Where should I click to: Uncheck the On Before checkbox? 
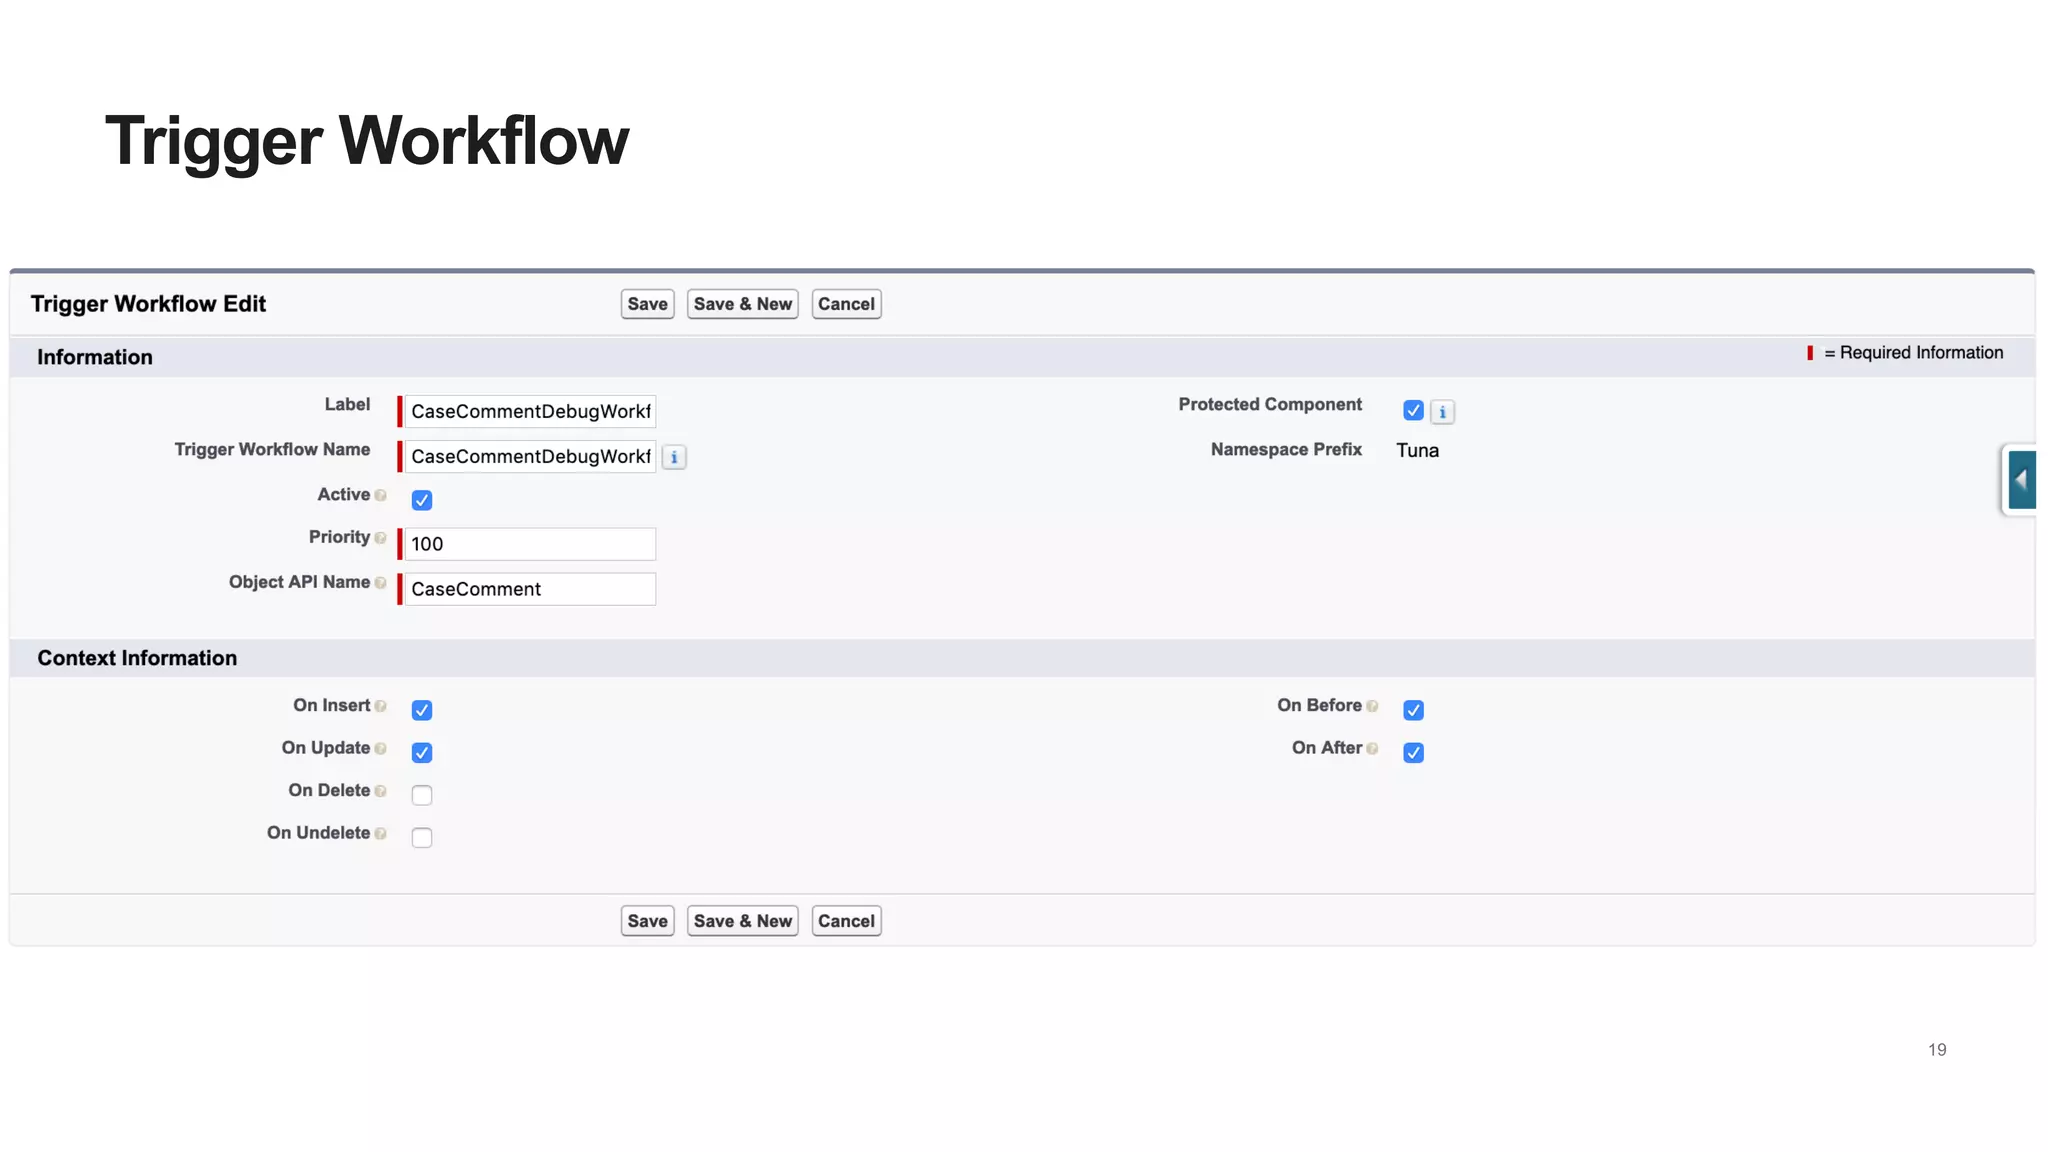click(x=1413, y=710)
